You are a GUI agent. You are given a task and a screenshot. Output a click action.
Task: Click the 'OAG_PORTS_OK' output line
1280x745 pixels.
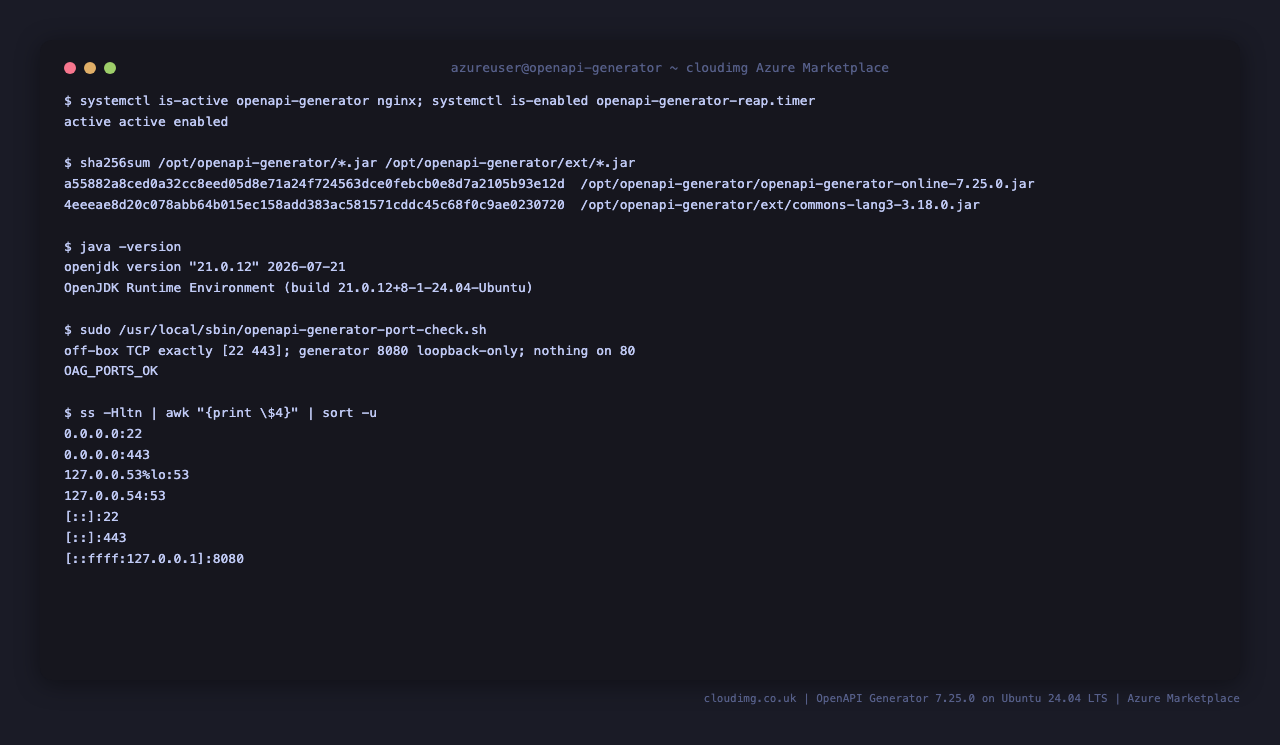pos(111,371)
